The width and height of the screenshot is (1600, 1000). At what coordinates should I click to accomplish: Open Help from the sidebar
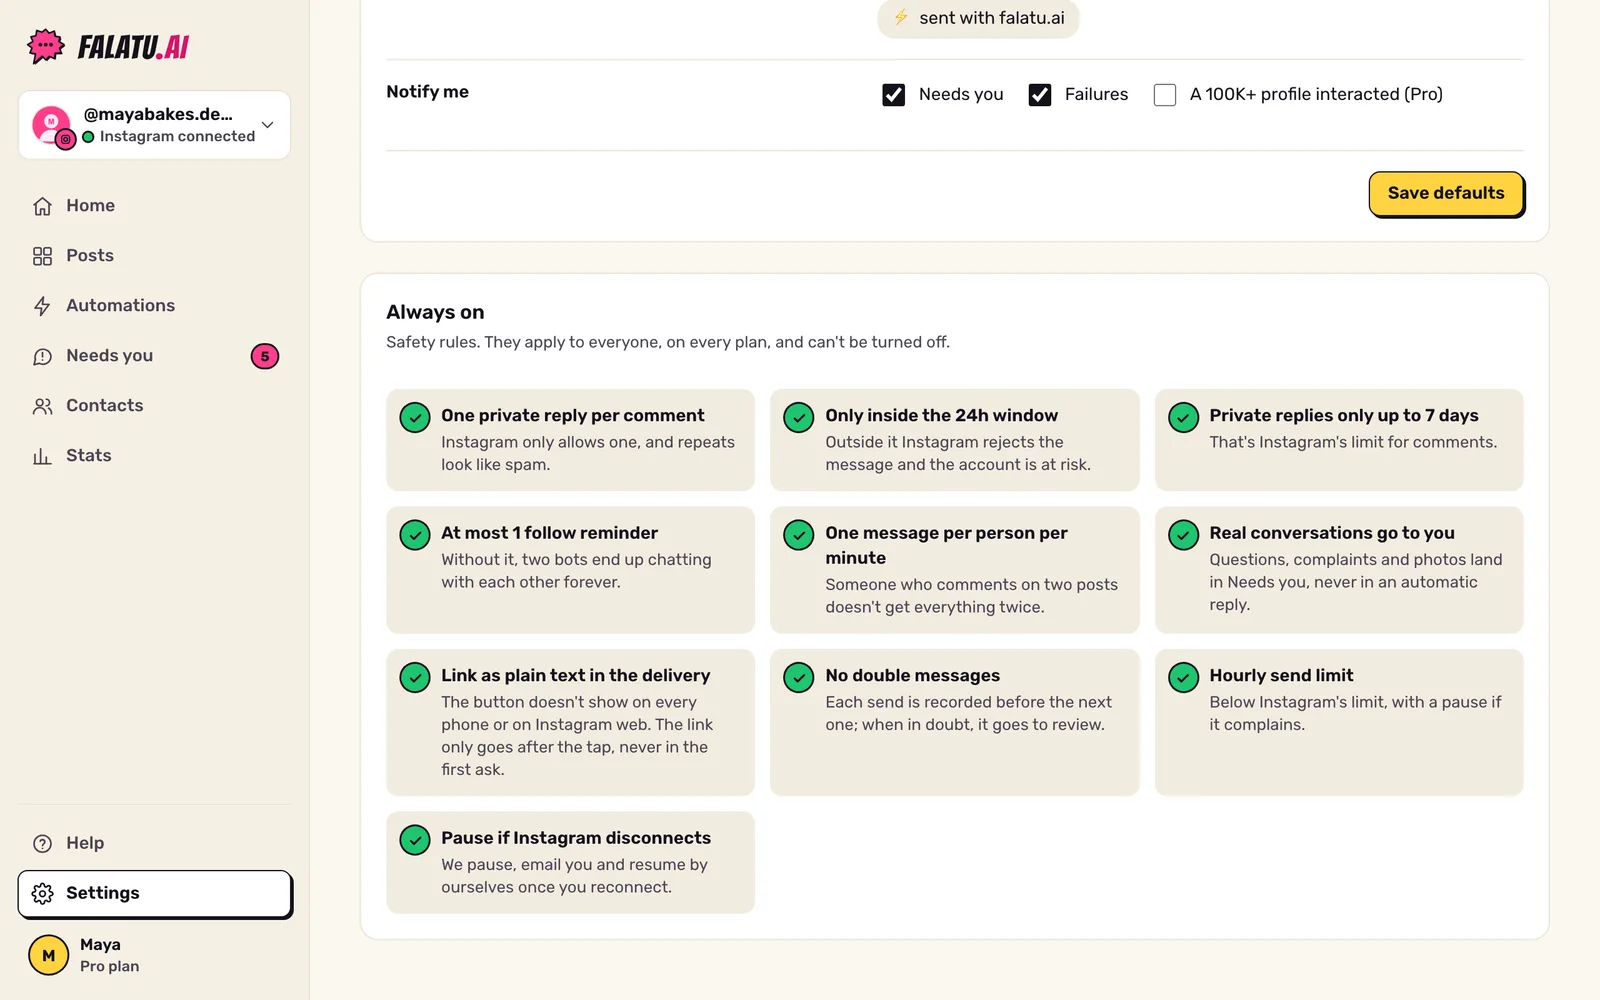coord(155,843)
